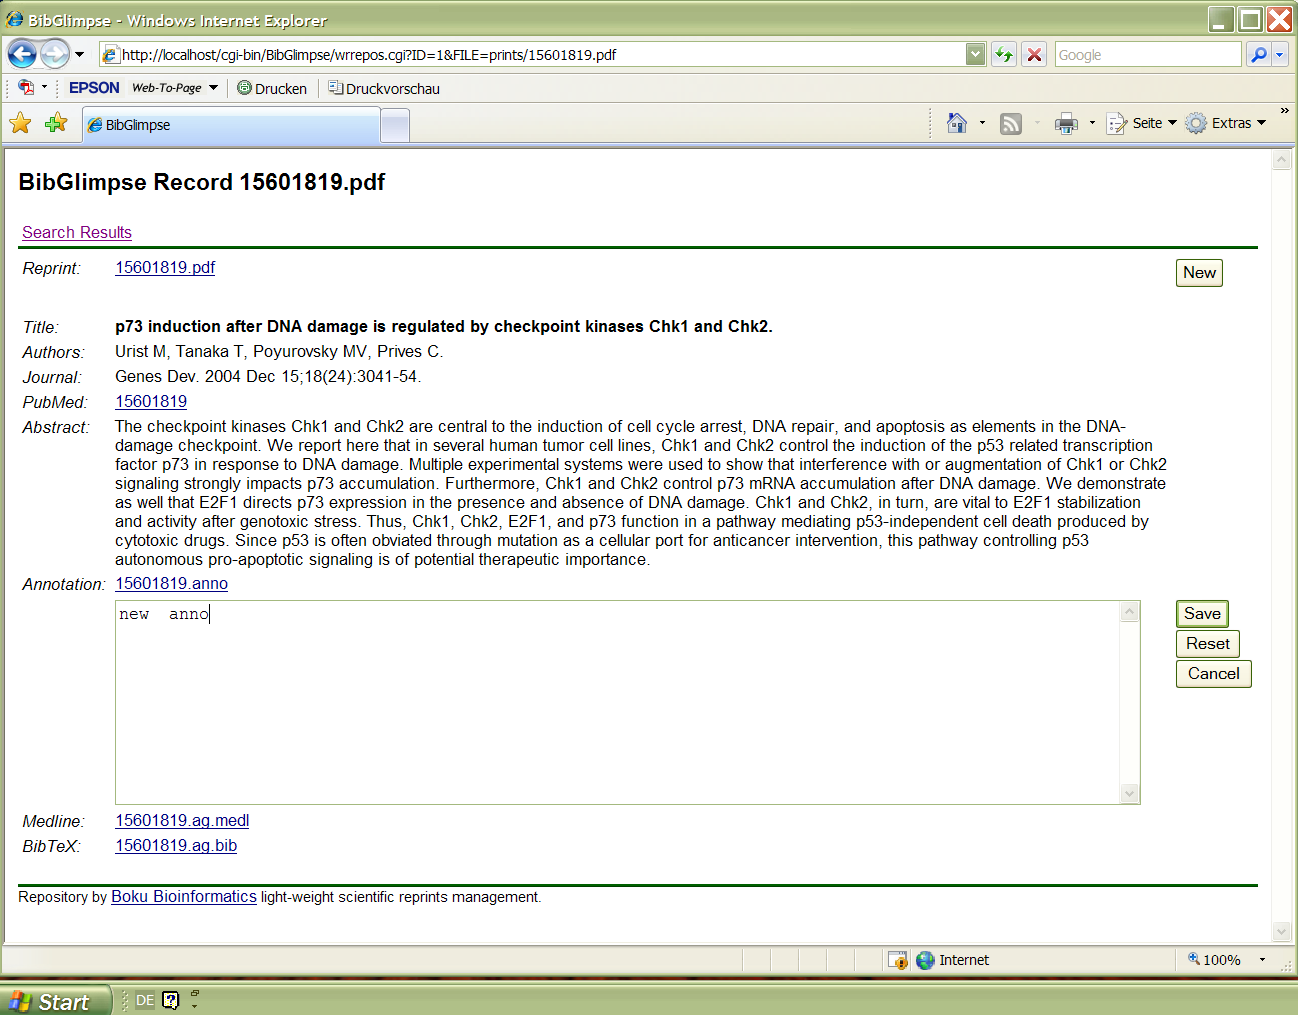Click the annotation box scroll-up arrow
This screenshot has height=1015, width=1298.
tap(1130, 612)
